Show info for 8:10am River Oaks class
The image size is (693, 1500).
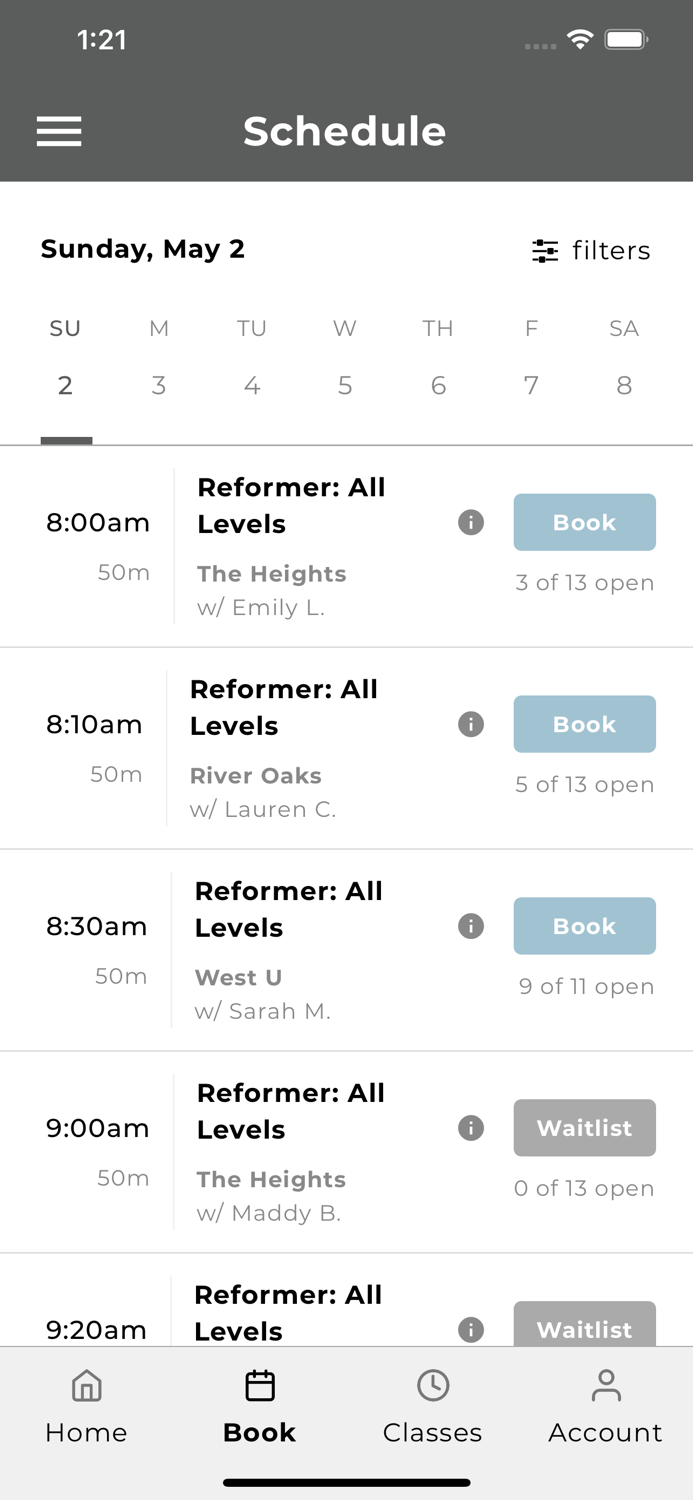pyautogui.click(x=471, y=724)
